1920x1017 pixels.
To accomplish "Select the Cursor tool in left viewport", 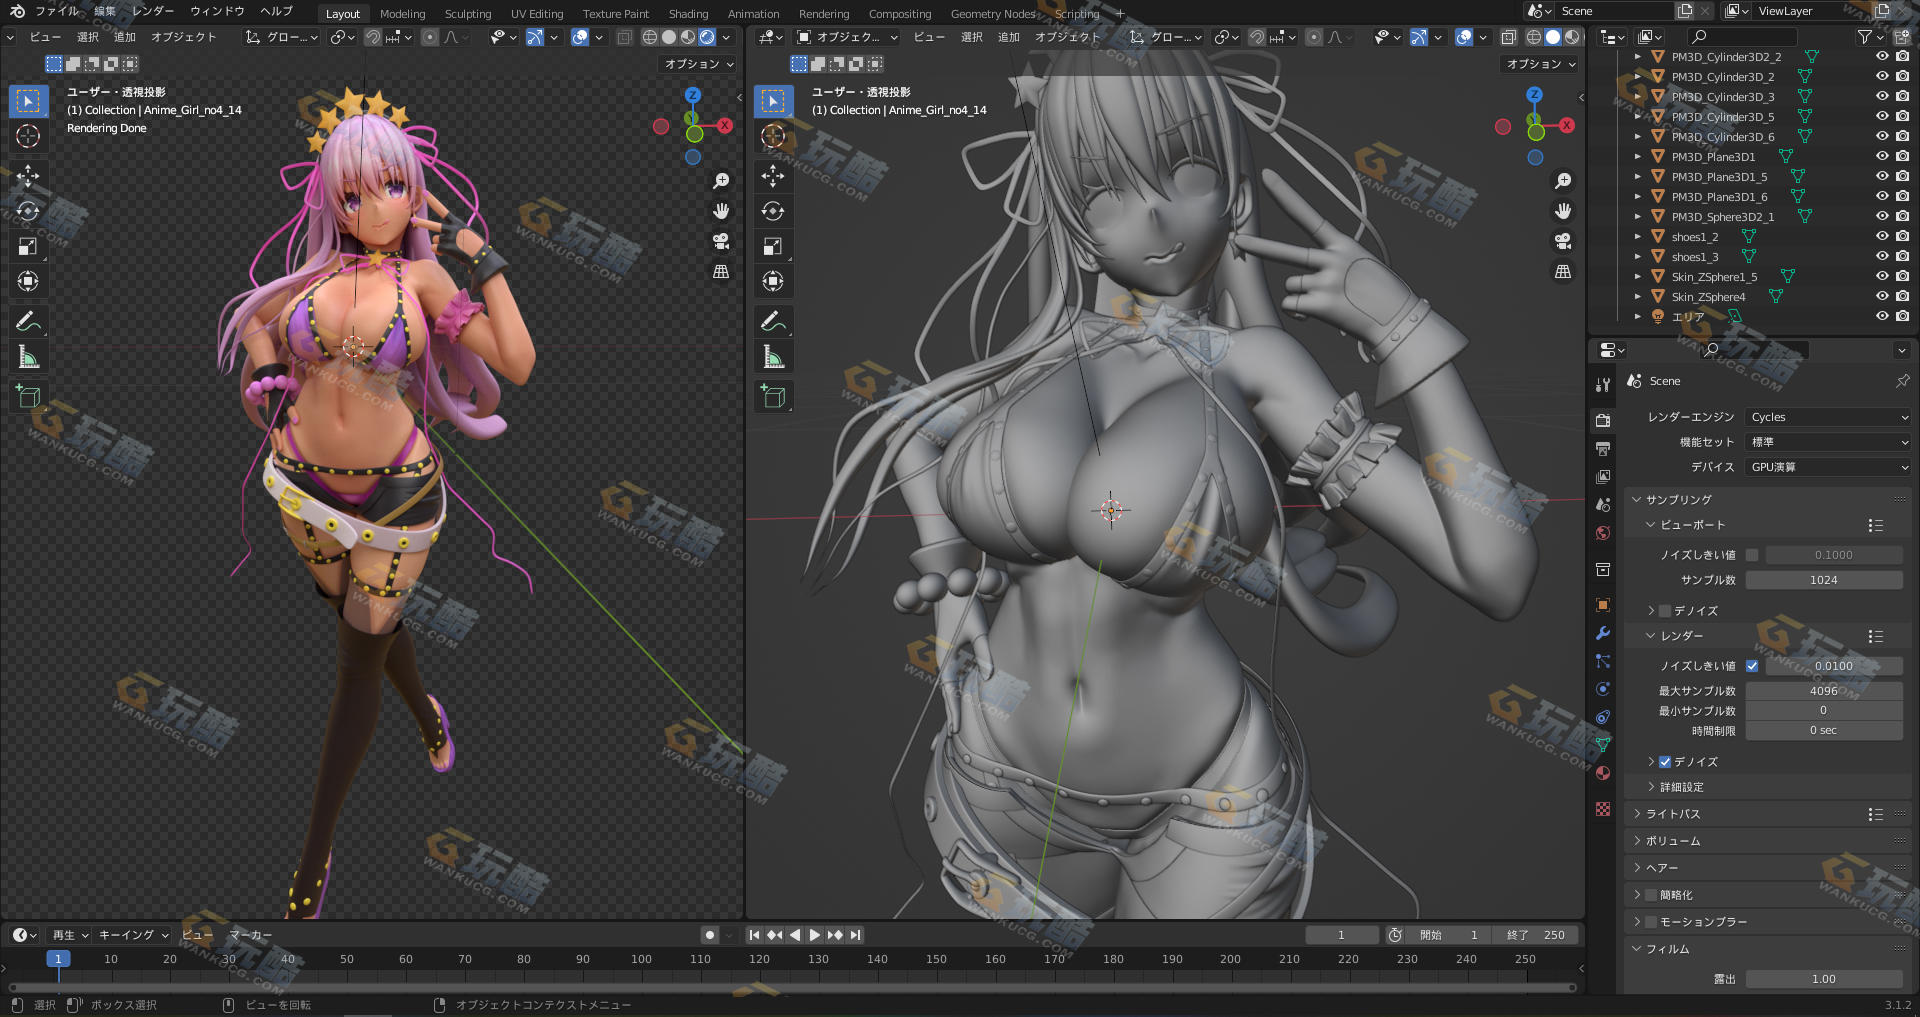I will click(x=28, y=136).
